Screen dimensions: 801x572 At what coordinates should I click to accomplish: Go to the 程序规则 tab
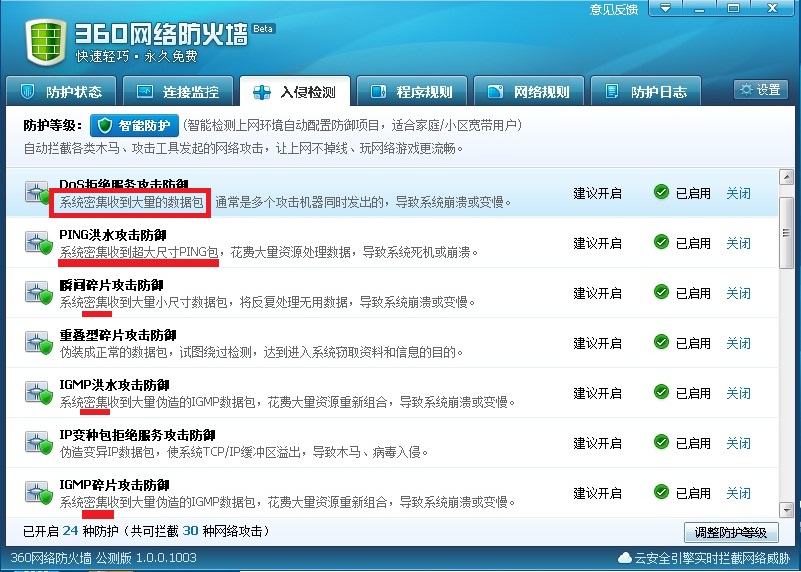click(412, 91)
